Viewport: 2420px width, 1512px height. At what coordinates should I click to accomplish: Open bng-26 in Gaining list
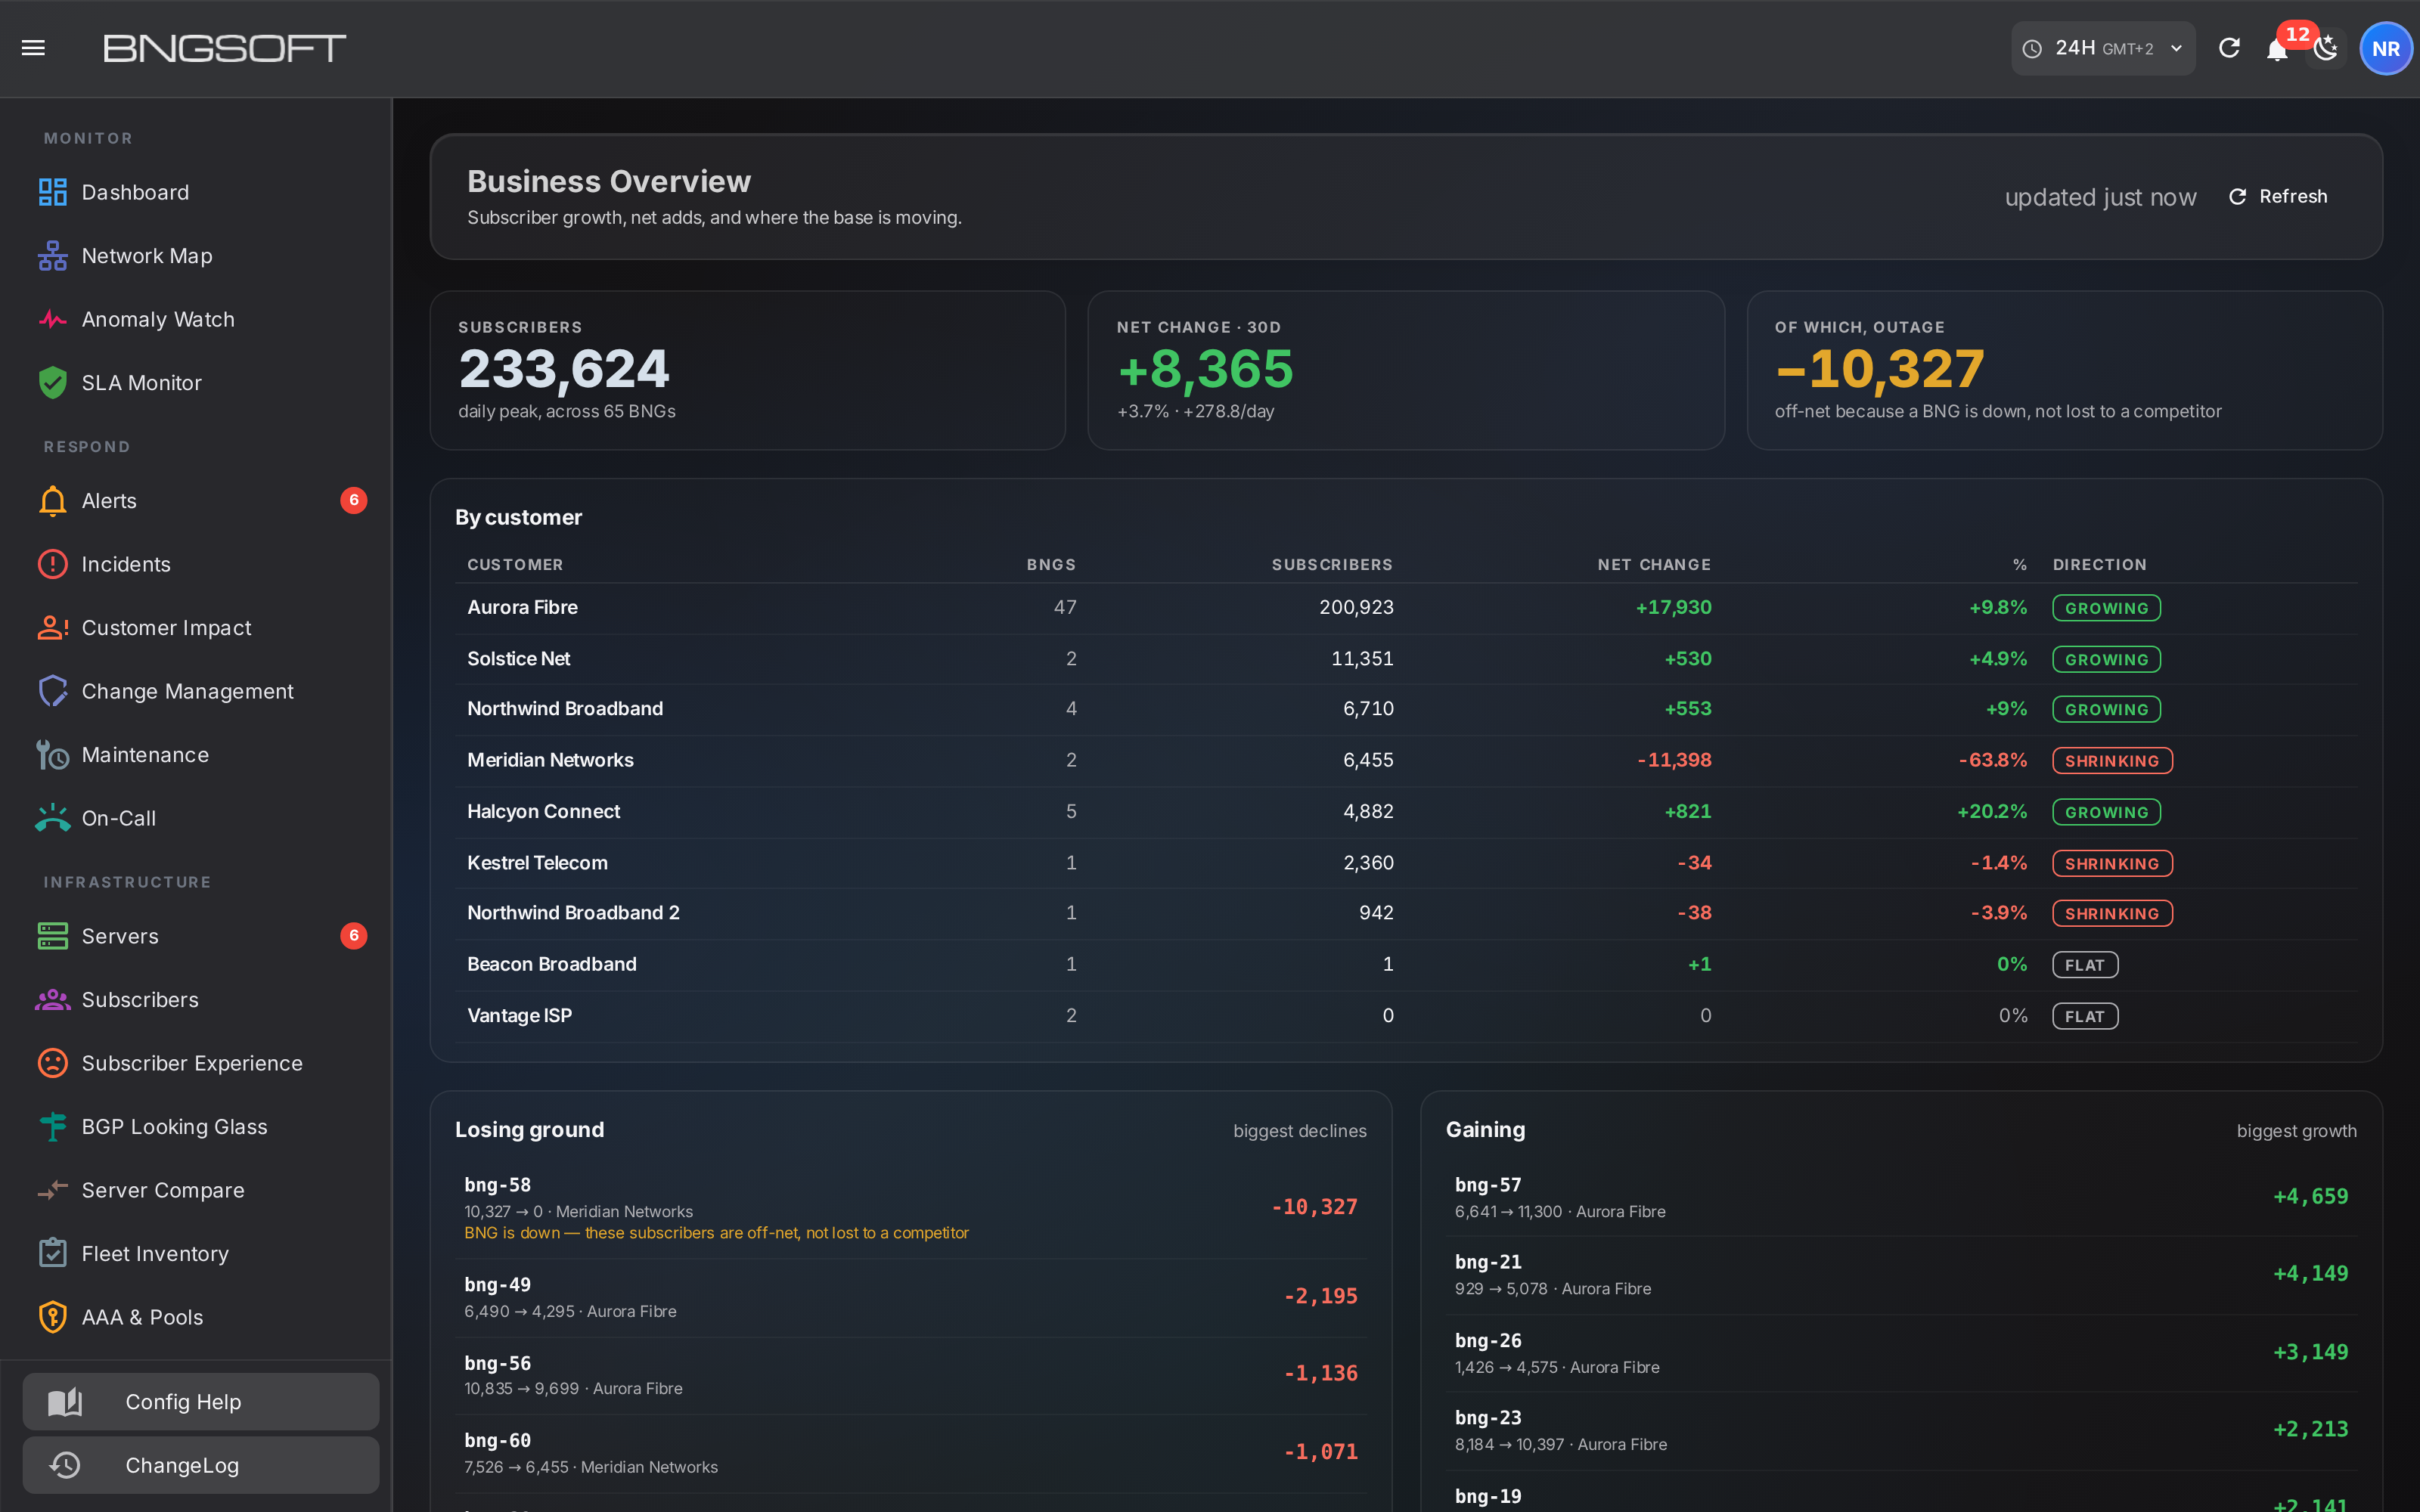pyautogui.click(x=1901, y=1353)
